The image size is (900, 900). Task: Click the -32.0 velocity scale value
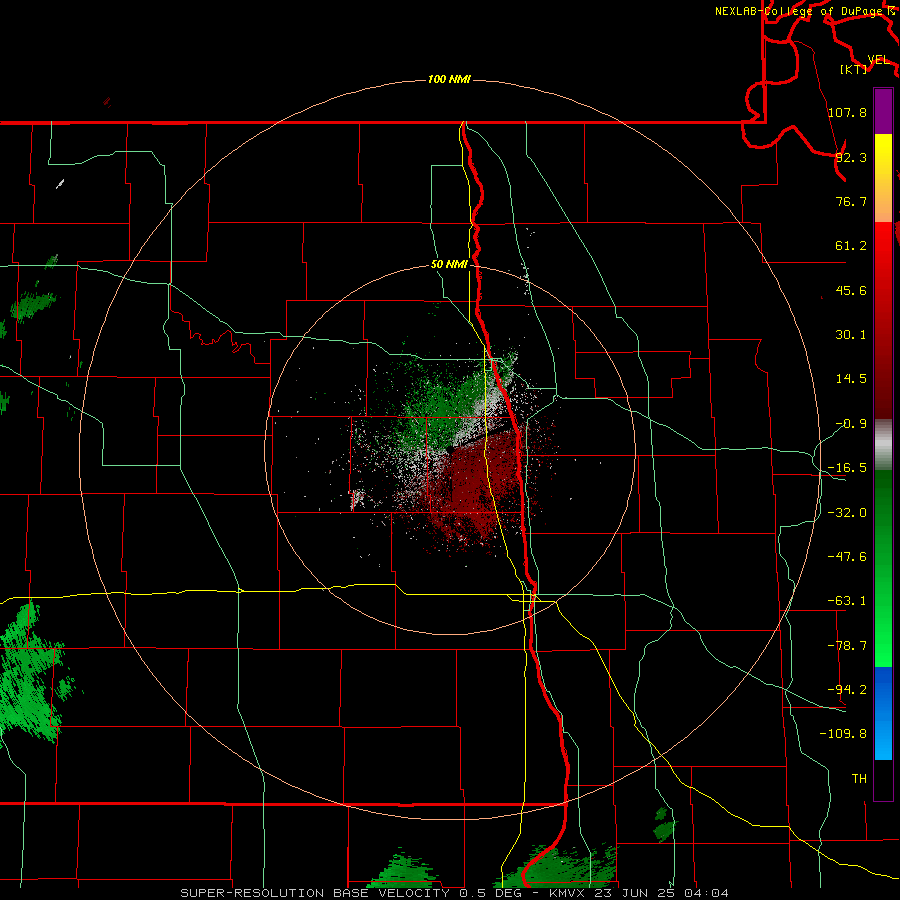coord(847,513)
